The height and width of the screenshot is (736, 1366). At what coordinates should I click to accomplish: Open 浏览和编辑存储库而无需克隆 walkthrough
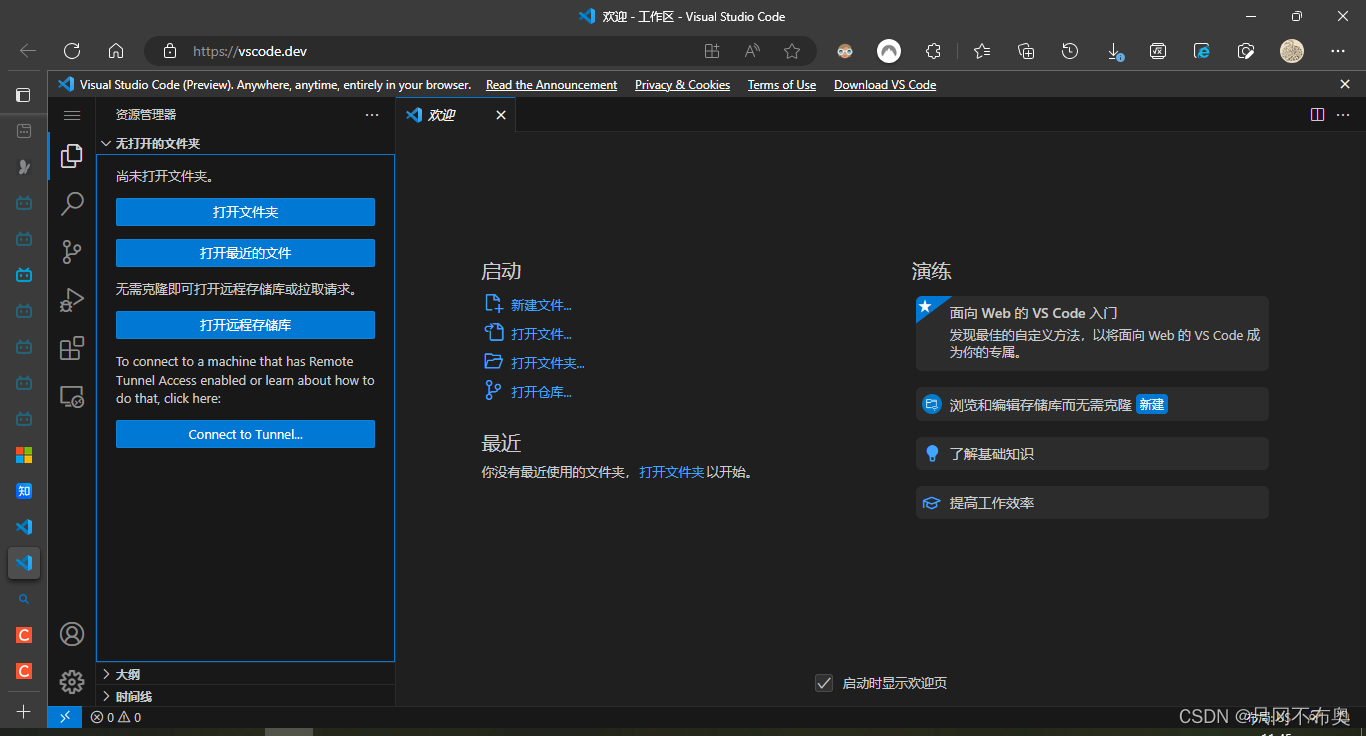1092,404
